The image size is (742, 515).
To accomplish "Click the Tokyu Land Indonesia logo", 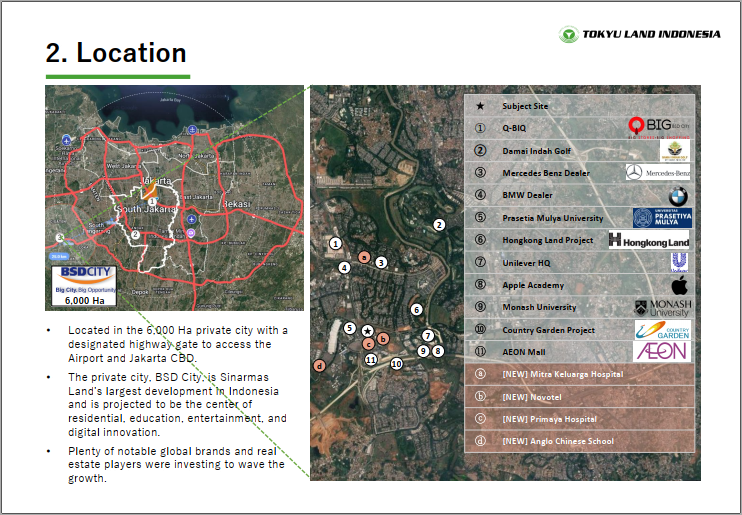I will (x=640, y=35).
